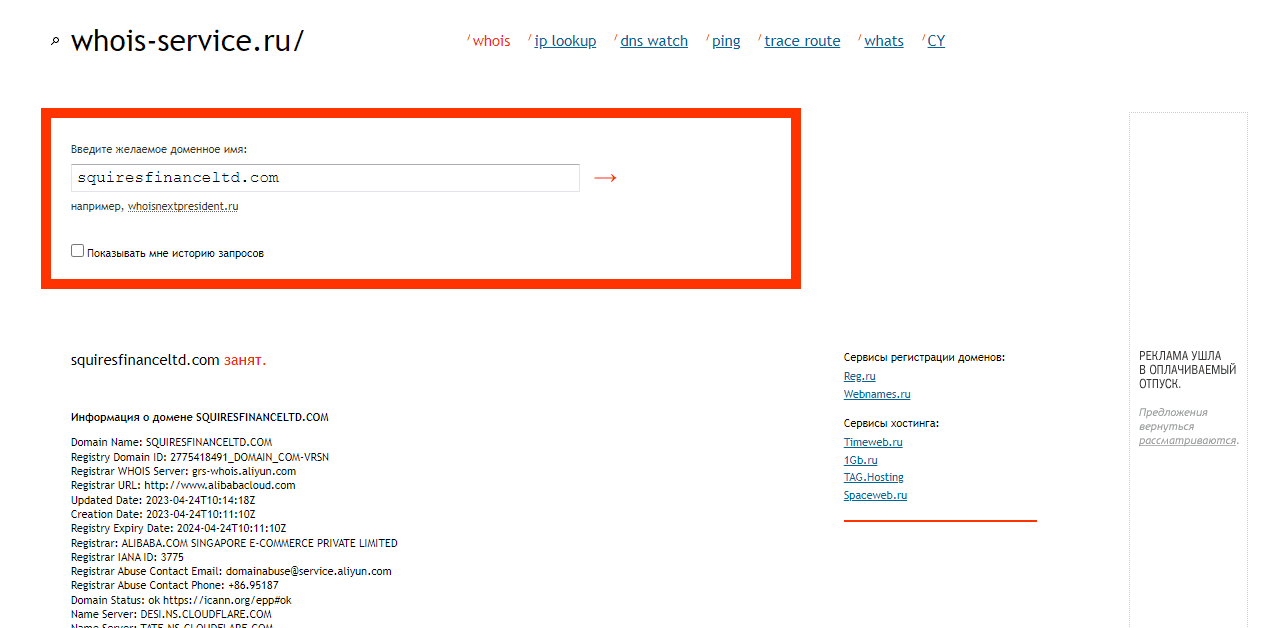Image resolution: width=1276 pixels, height=628 pixels.
Task: Follow the whoisnextpresident.ru example link
Action: click(183, 207)
